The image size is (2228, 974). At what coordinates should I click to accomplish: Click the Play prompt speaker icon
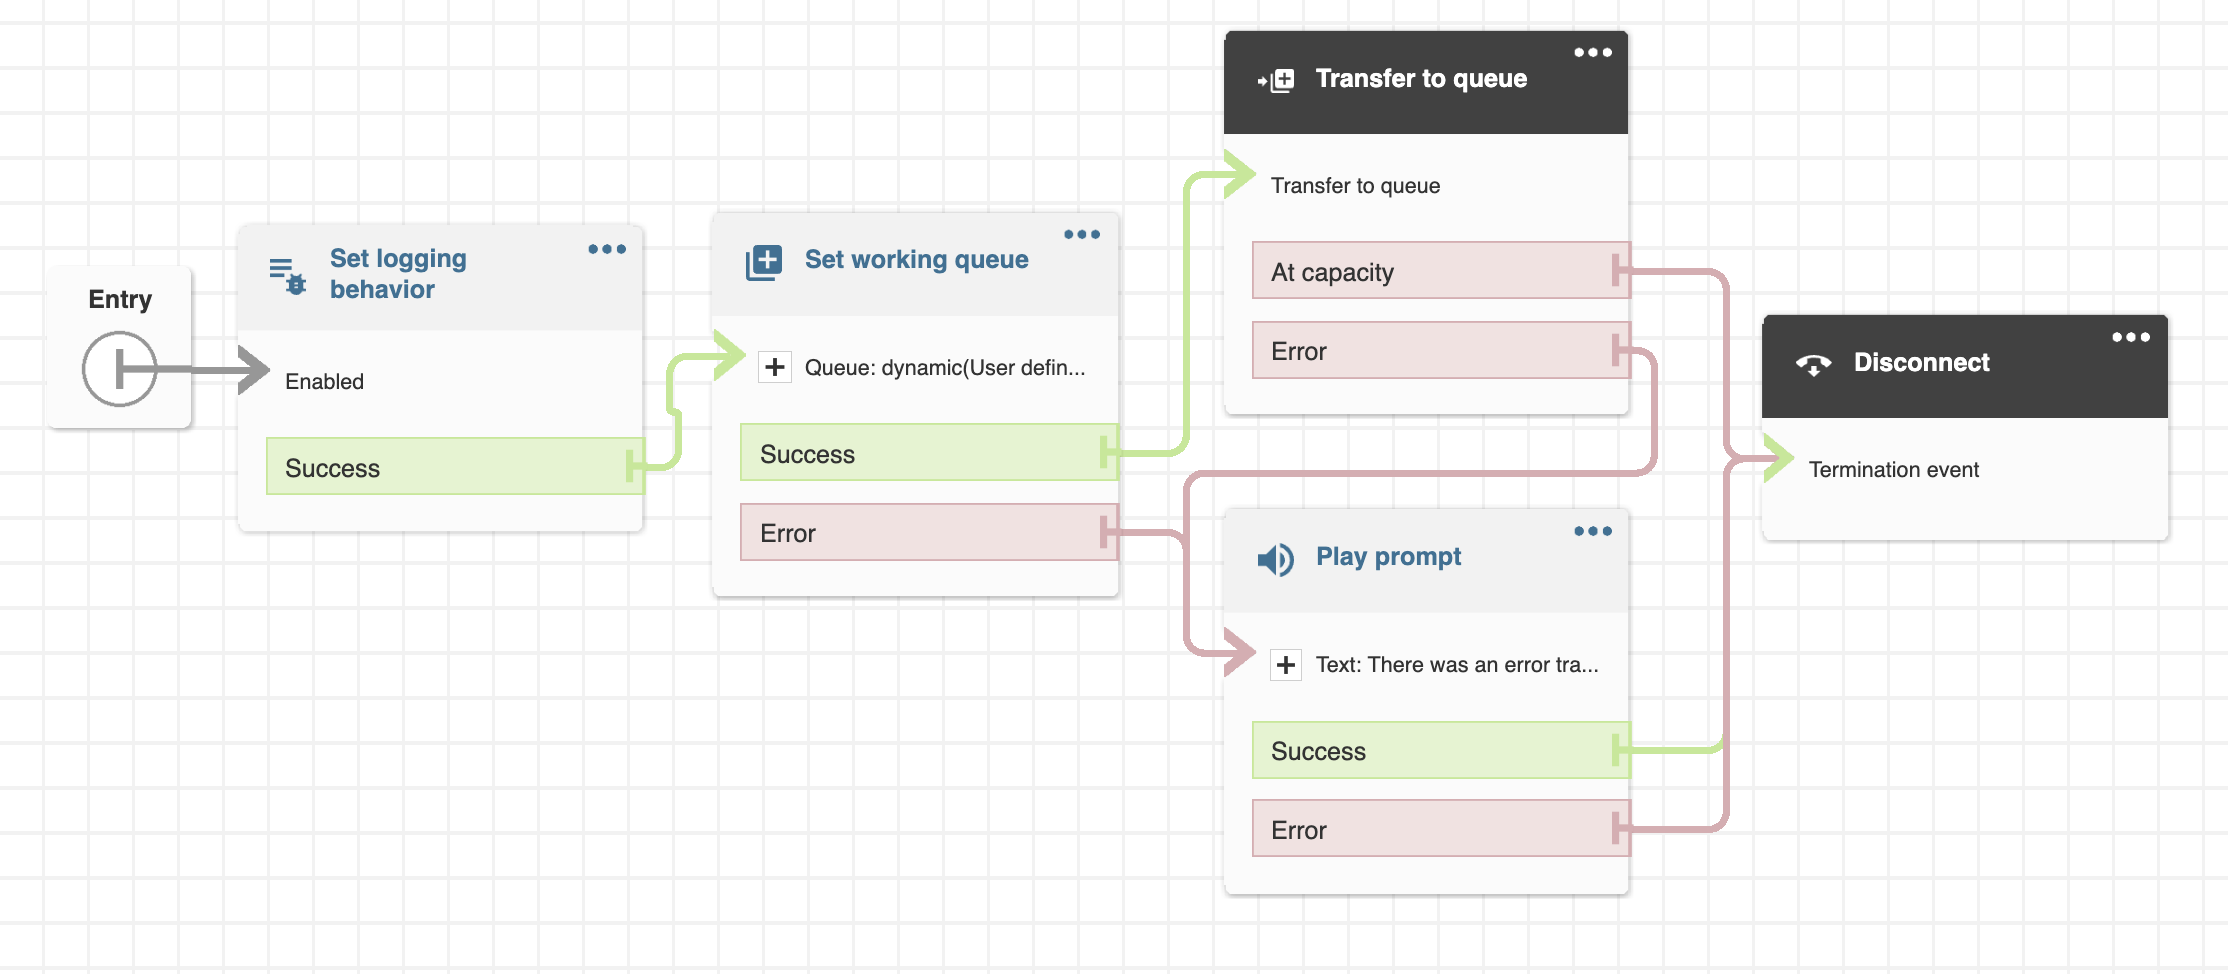(x=1275, y=559)
